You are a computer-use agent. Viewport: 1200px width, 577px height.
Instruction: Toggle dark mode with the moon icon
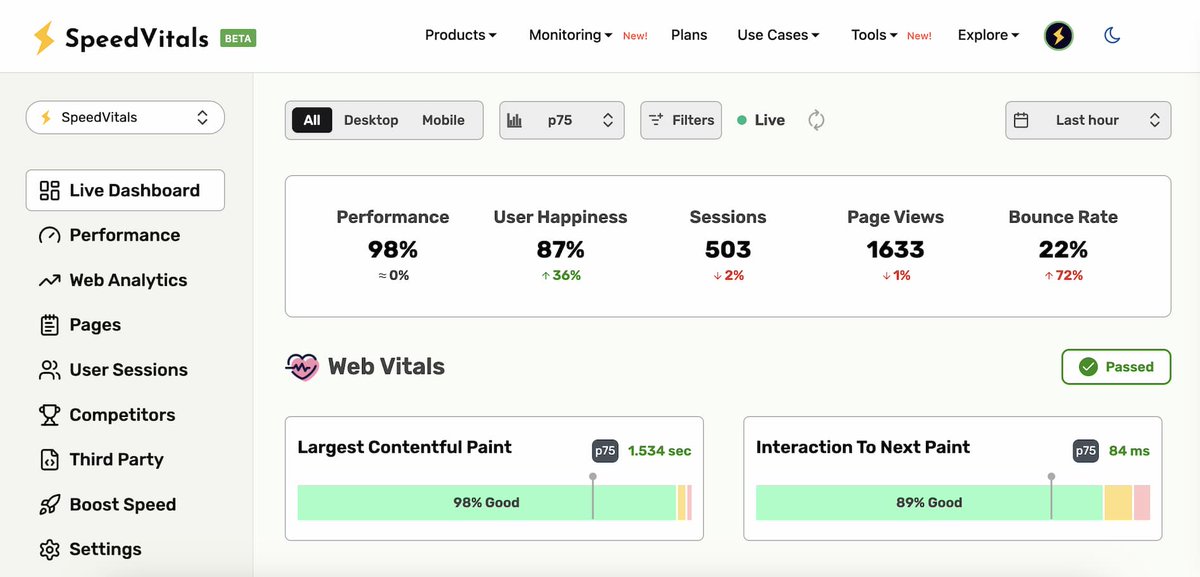click(x=1111, y=35)
